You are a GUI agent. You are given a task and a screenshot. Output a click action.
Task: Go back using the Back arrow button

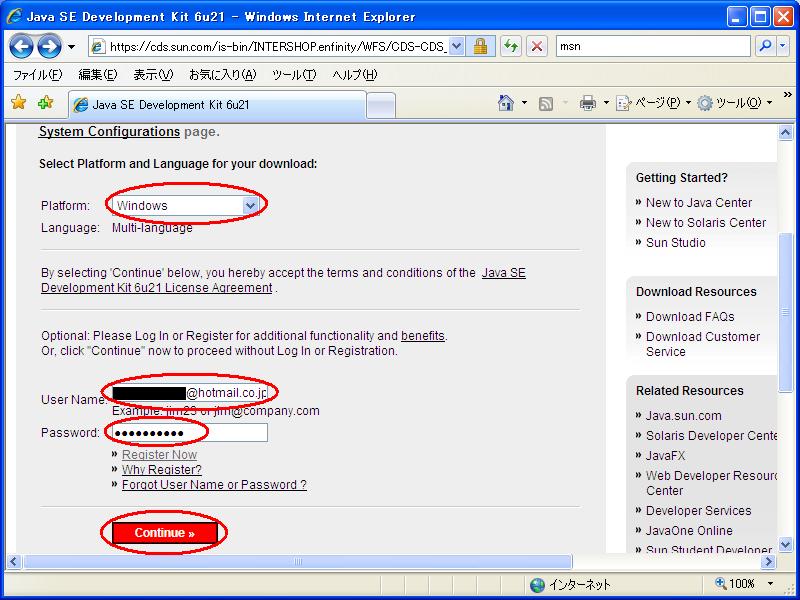(x=21, y=47)
